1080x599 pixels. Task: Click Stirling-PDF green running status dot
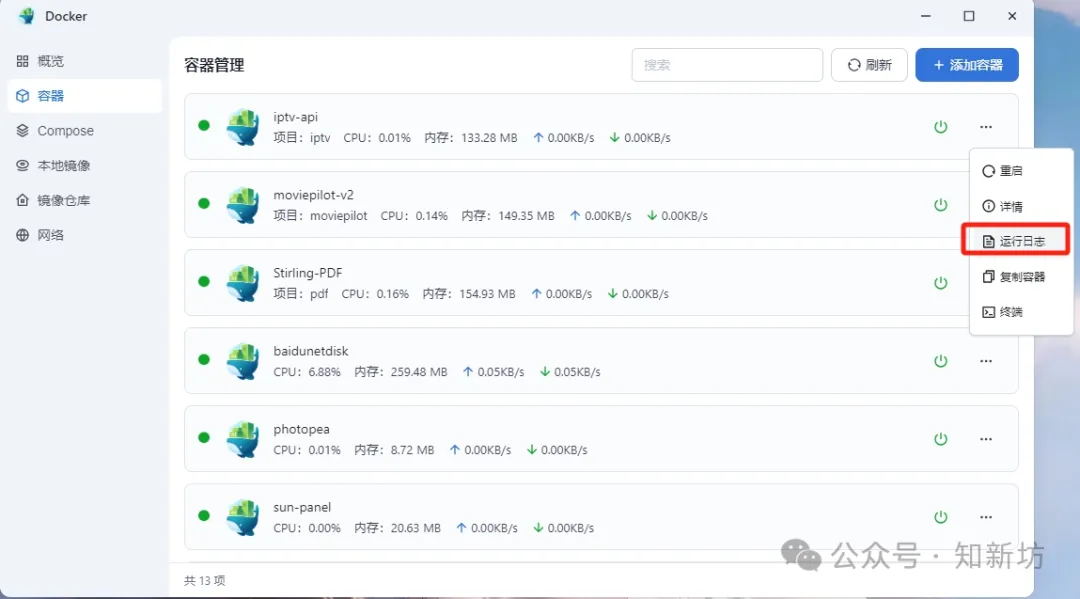tap(204, 281)
